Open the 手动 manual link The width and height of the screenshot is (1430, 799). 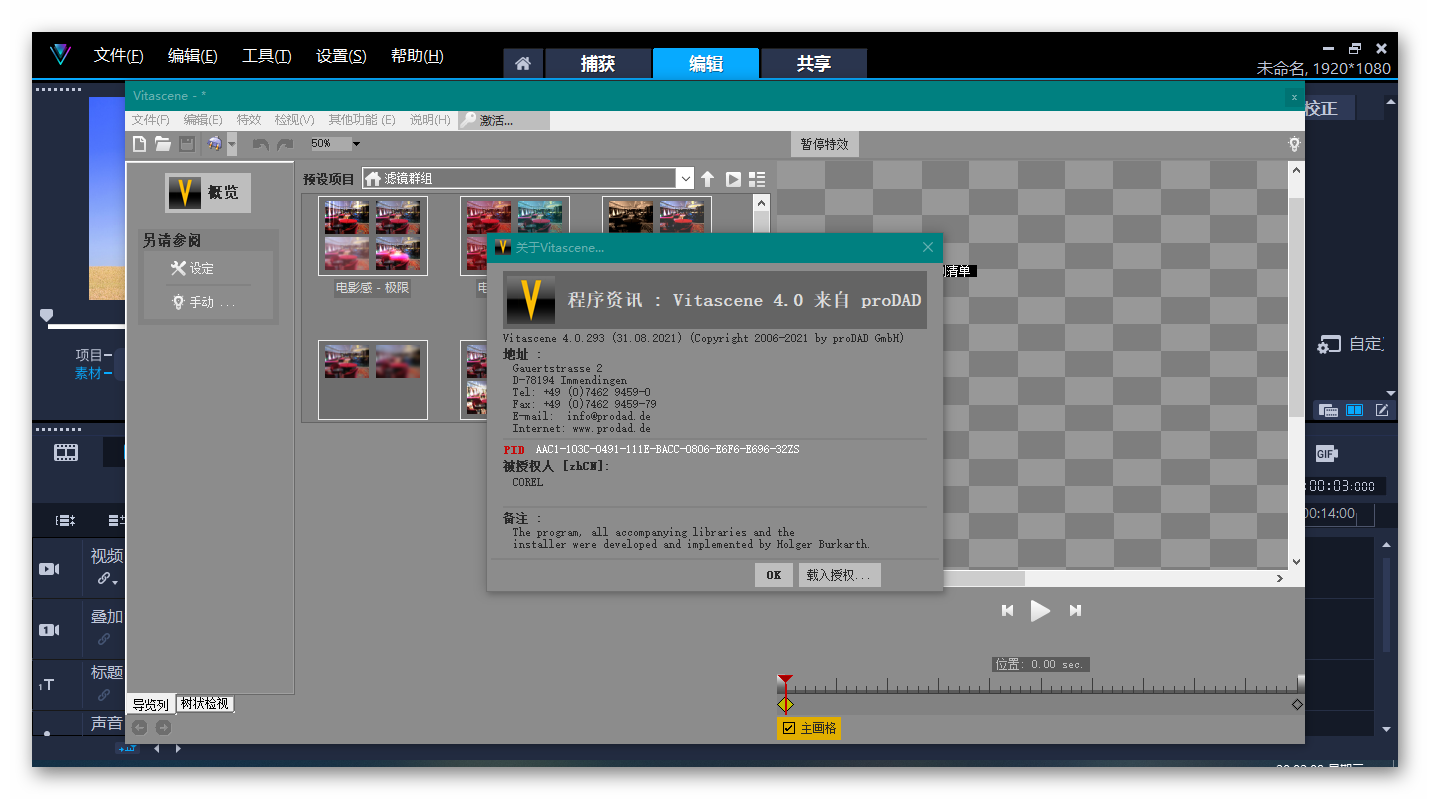point(204,302)
